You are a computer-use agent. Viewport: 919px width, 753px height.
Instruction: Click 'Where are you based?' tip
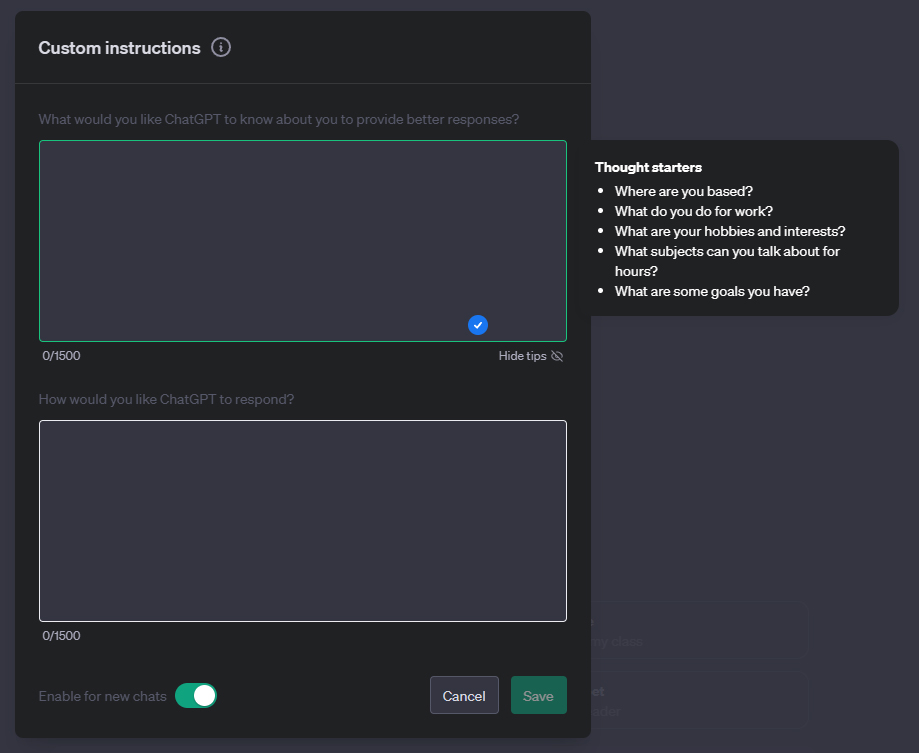[683, 192]
